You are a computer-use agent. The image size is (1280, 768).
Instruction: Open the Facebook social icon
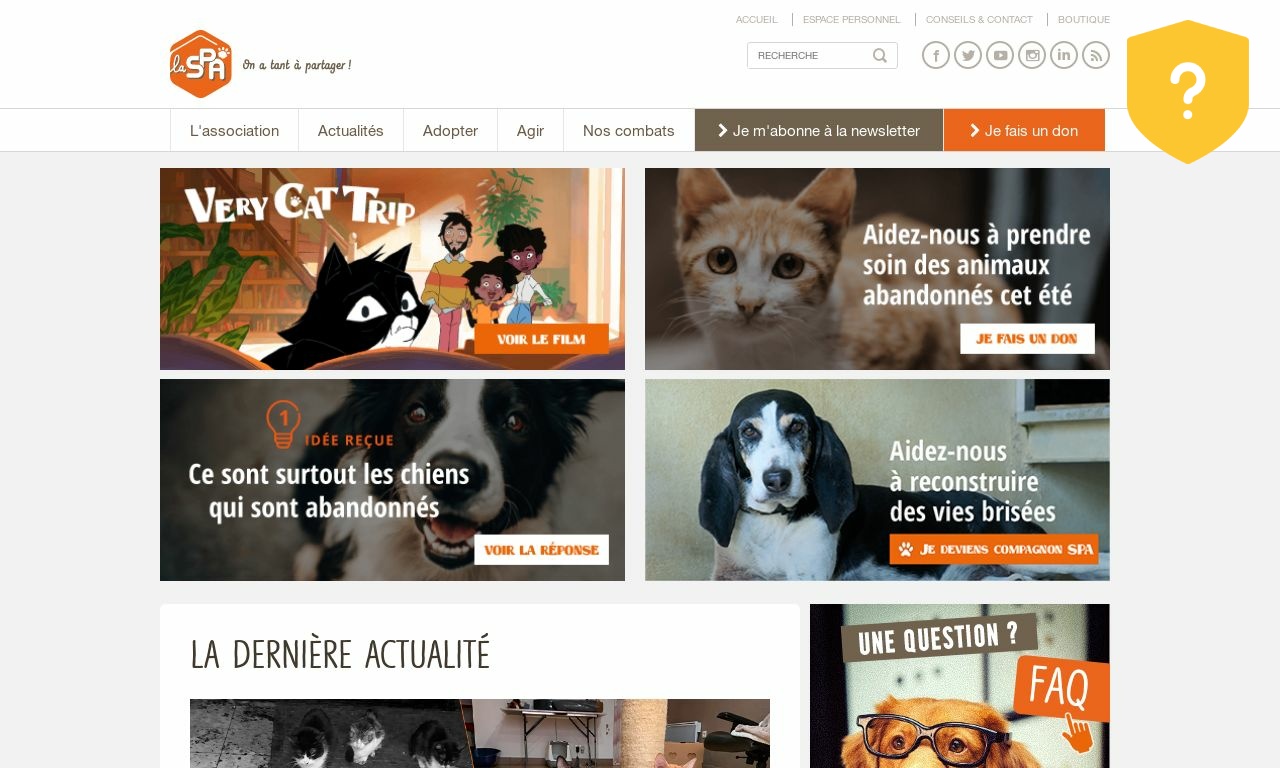936,55
